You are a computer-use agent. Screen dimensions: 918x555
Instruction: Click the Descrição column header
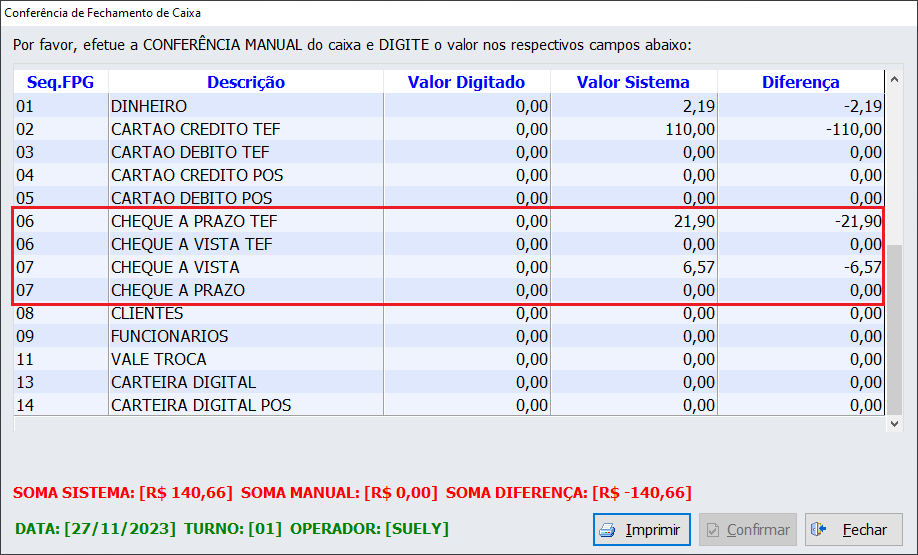(246, 82)
